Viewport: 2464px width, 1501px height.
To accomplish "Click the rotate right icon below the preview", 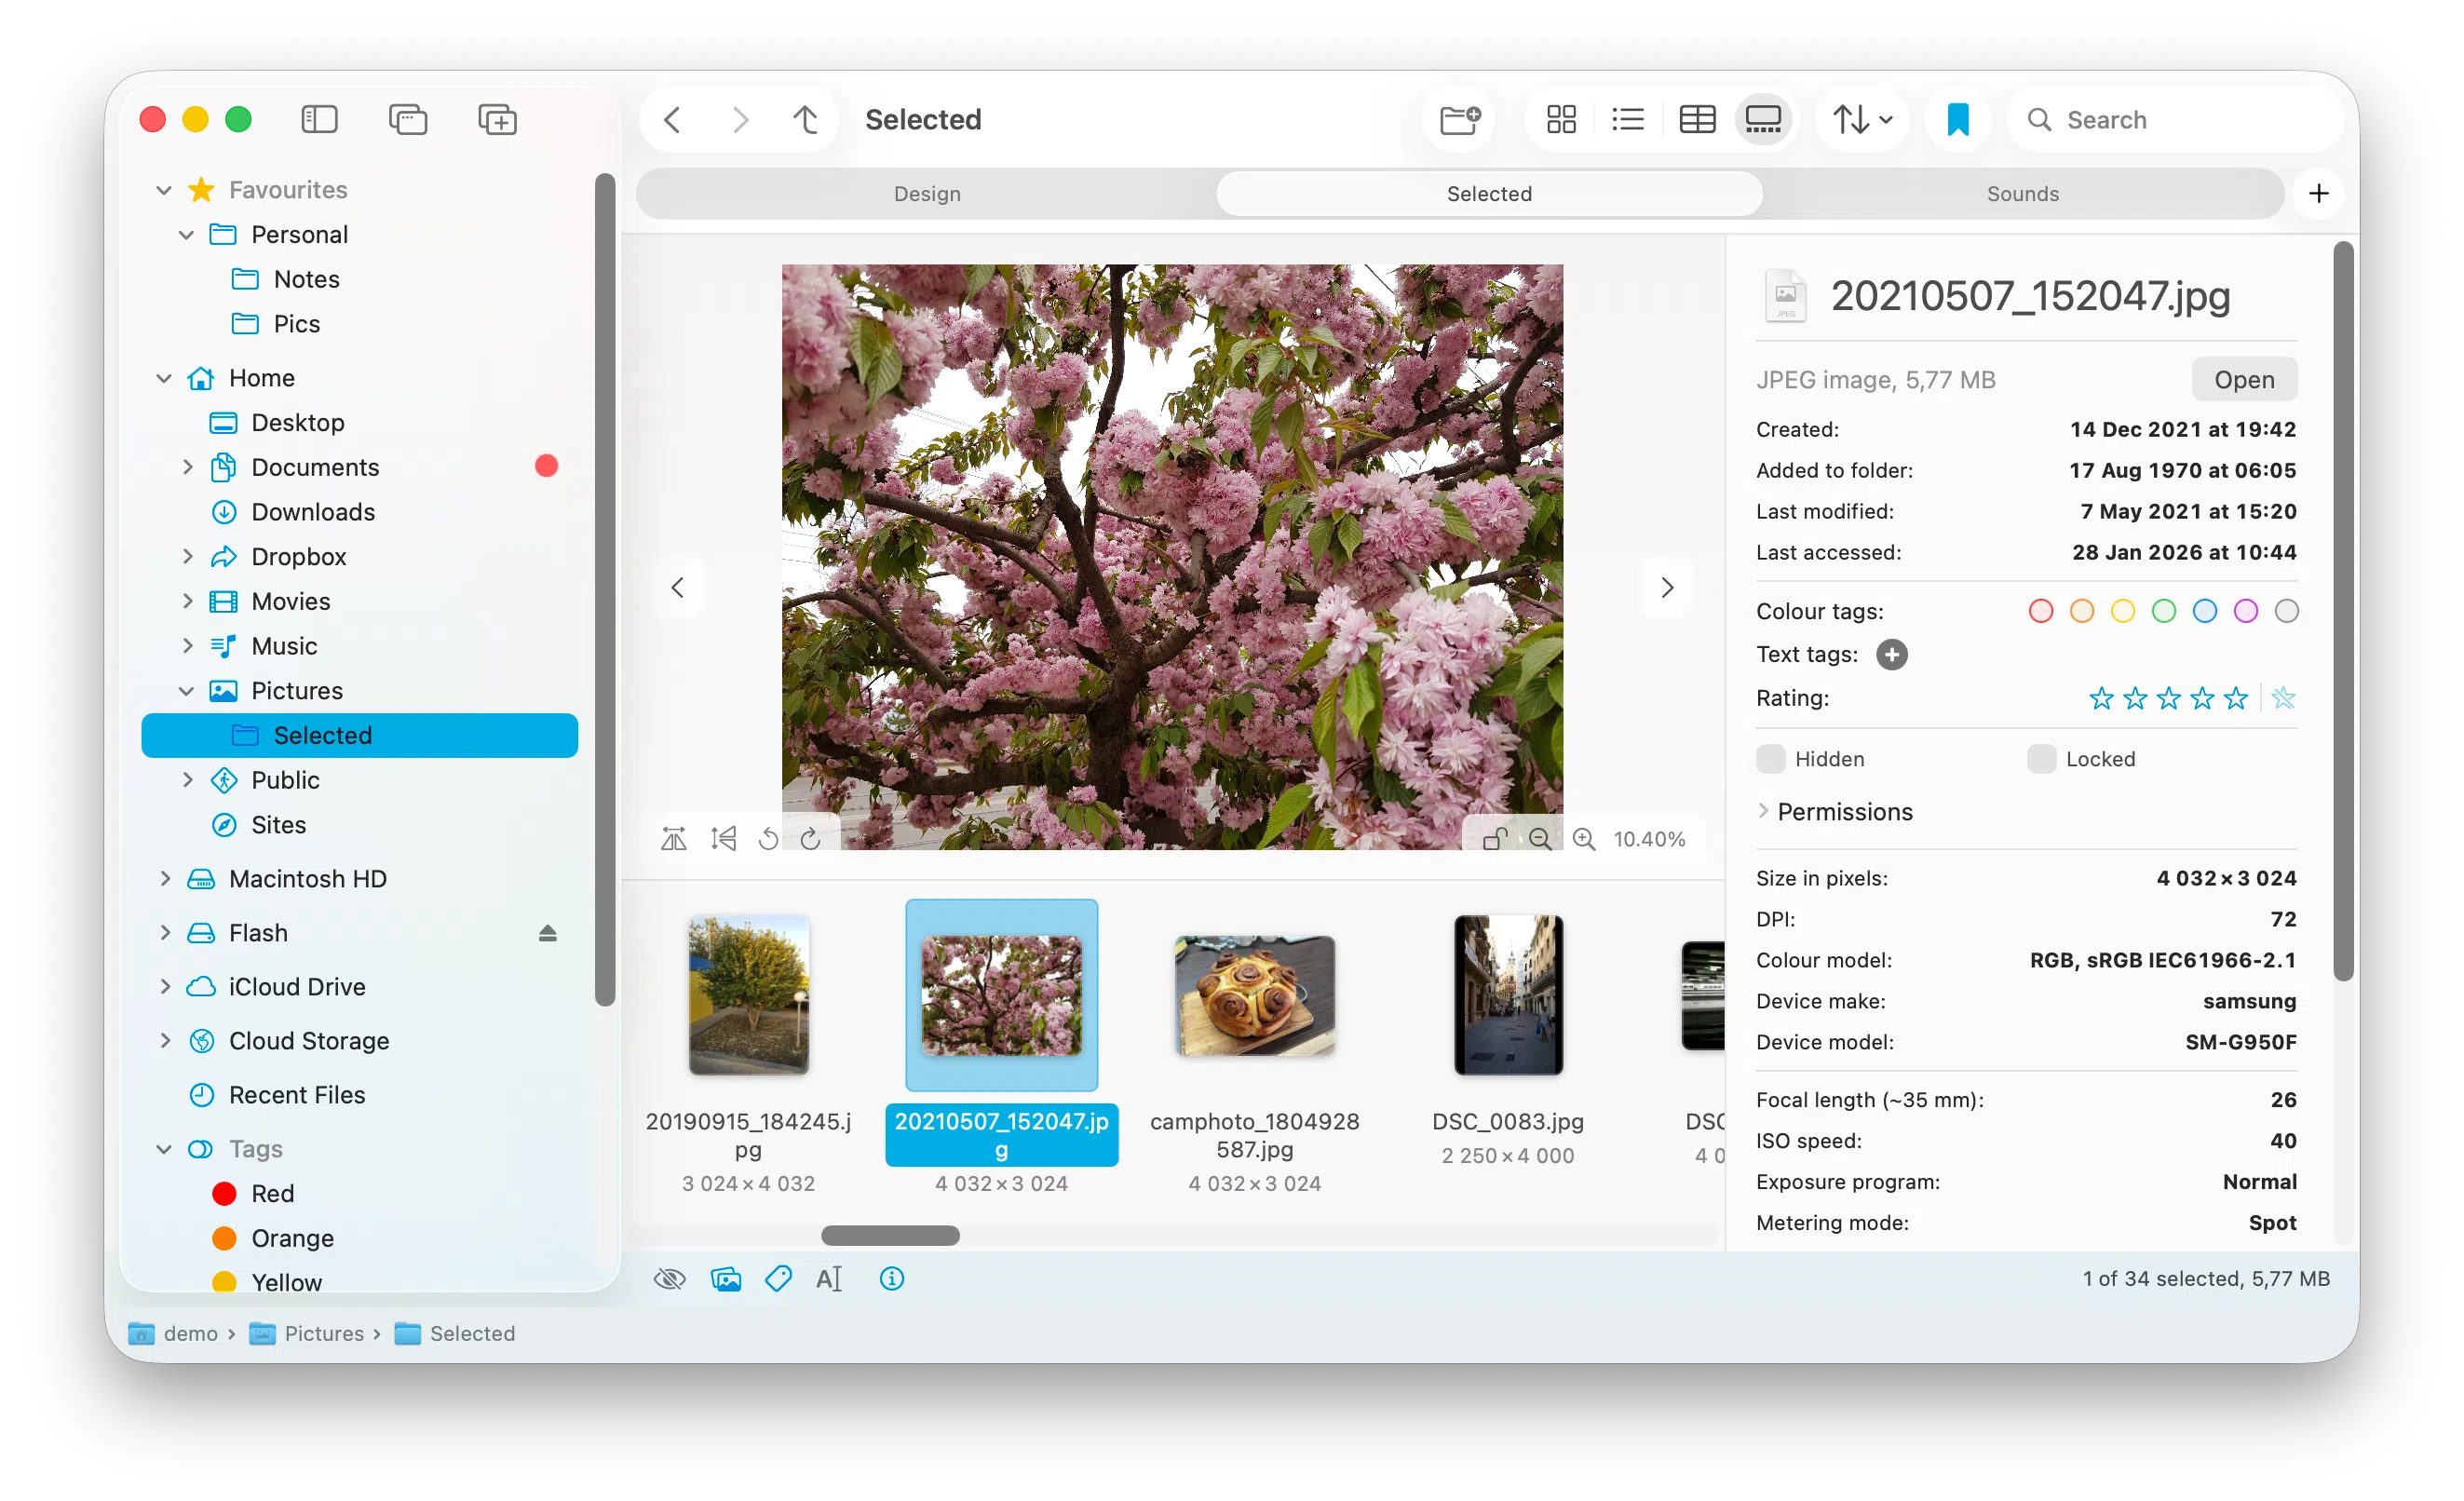I will pyautogui.click(x=811, y=839).
